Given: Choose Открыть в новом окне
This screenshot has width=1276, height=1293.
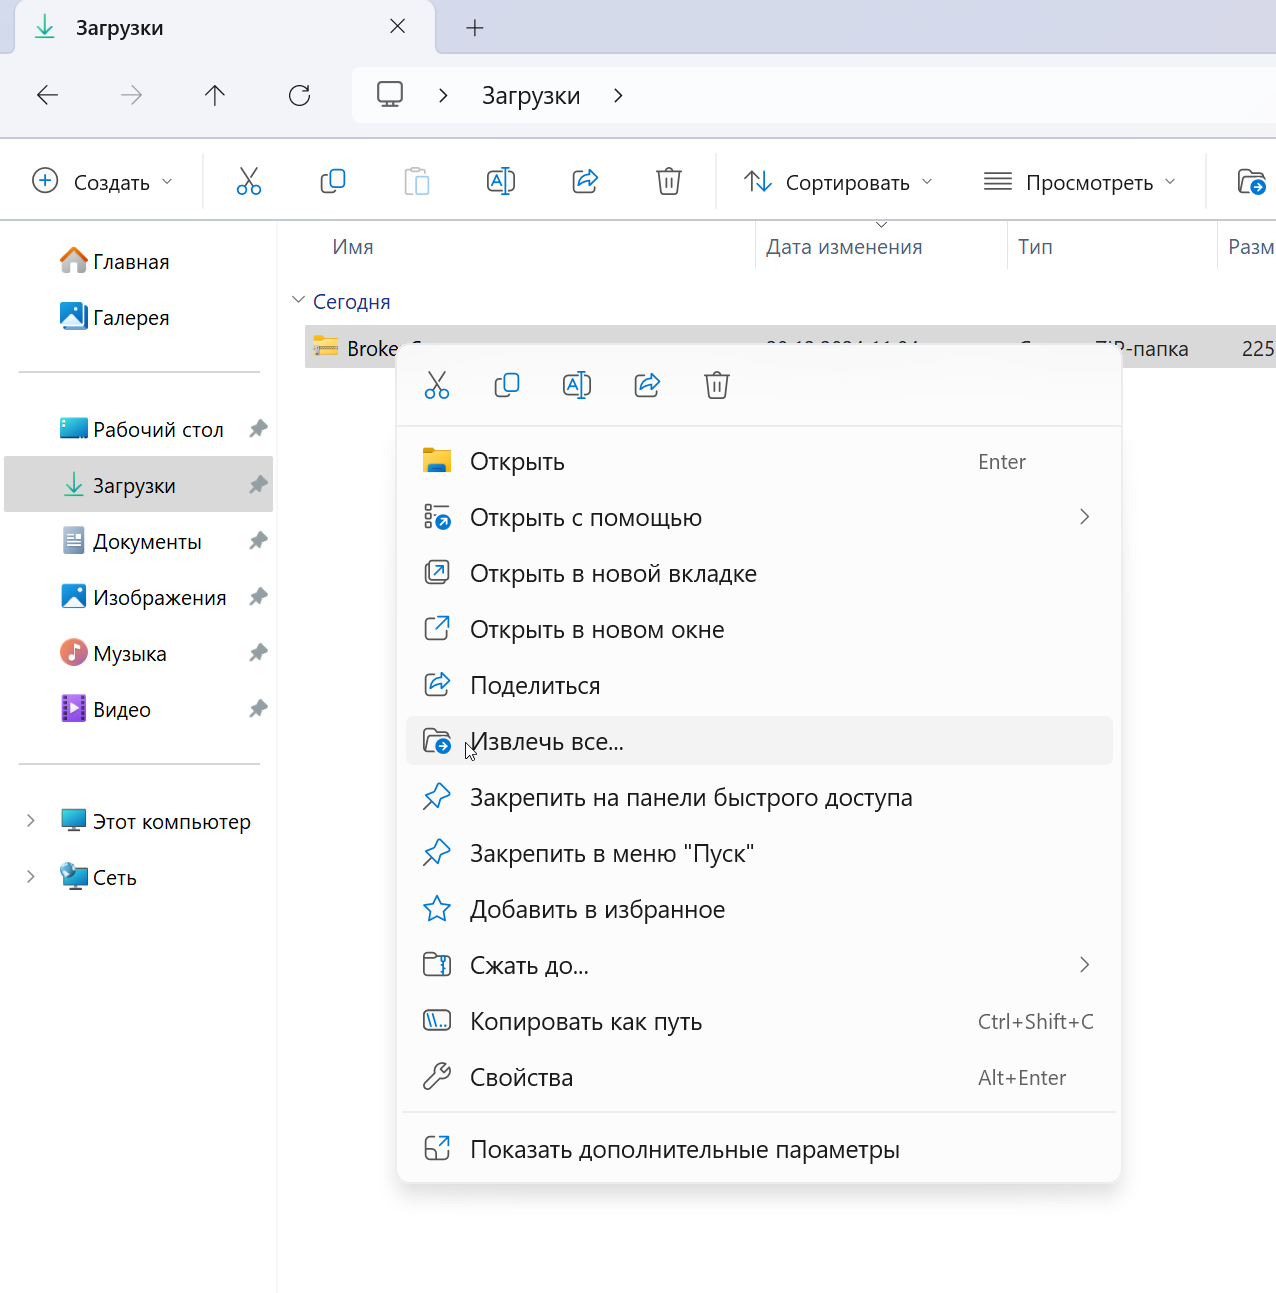Looking at the screenshot, I should 759,629.
